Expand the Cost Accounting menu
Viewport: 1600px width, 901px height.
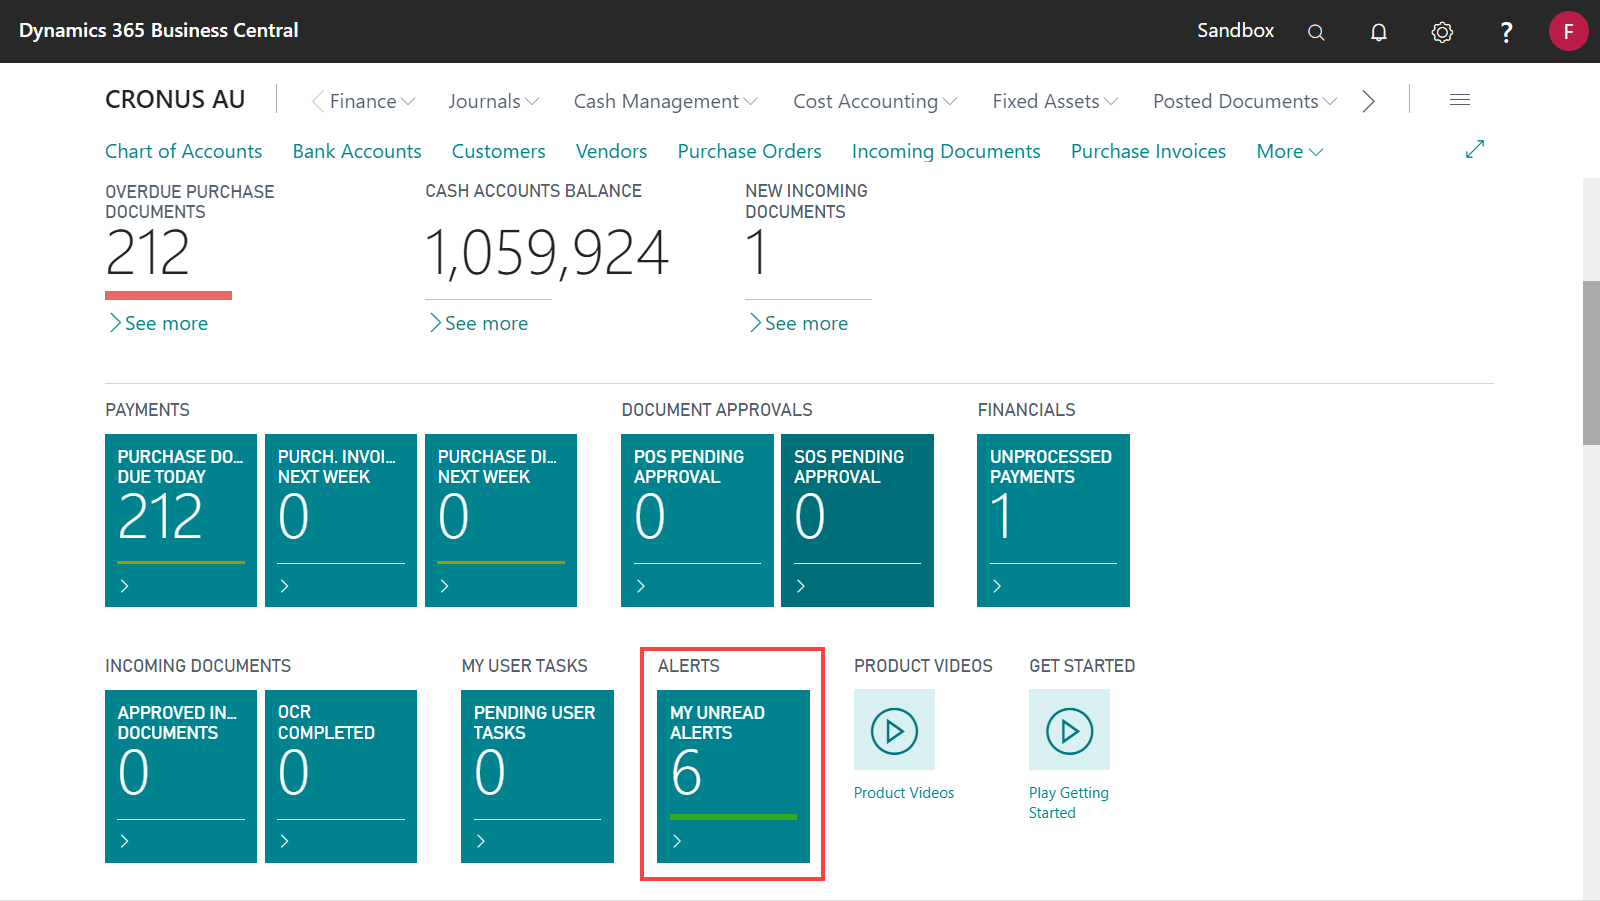(875, 101)
